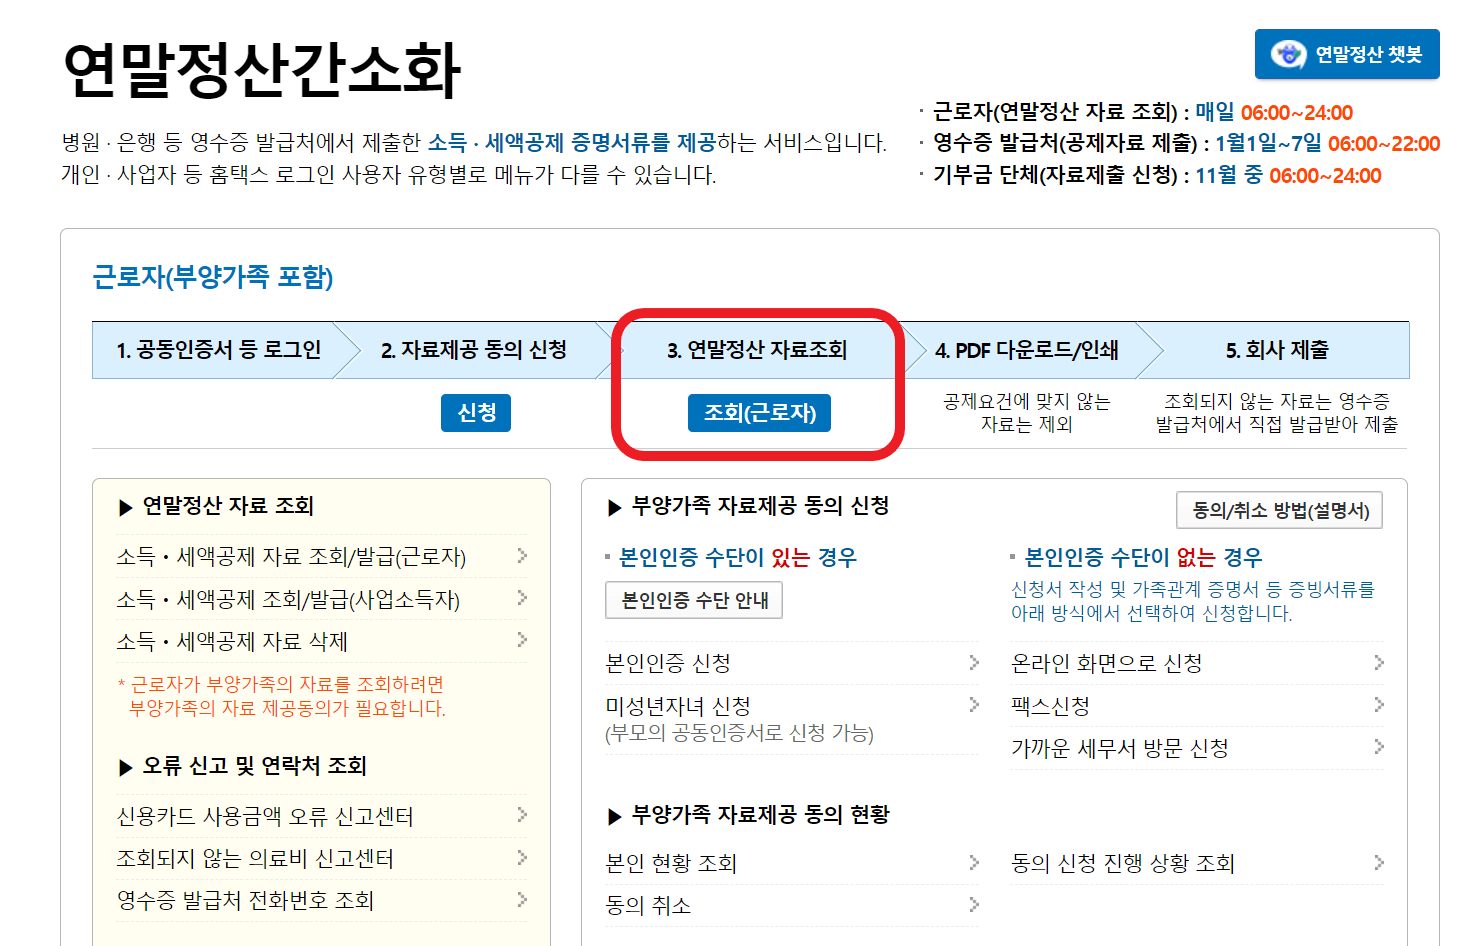Click the 부양가족 자료제공 동의 현황 heading

click(x=760, y=815)
